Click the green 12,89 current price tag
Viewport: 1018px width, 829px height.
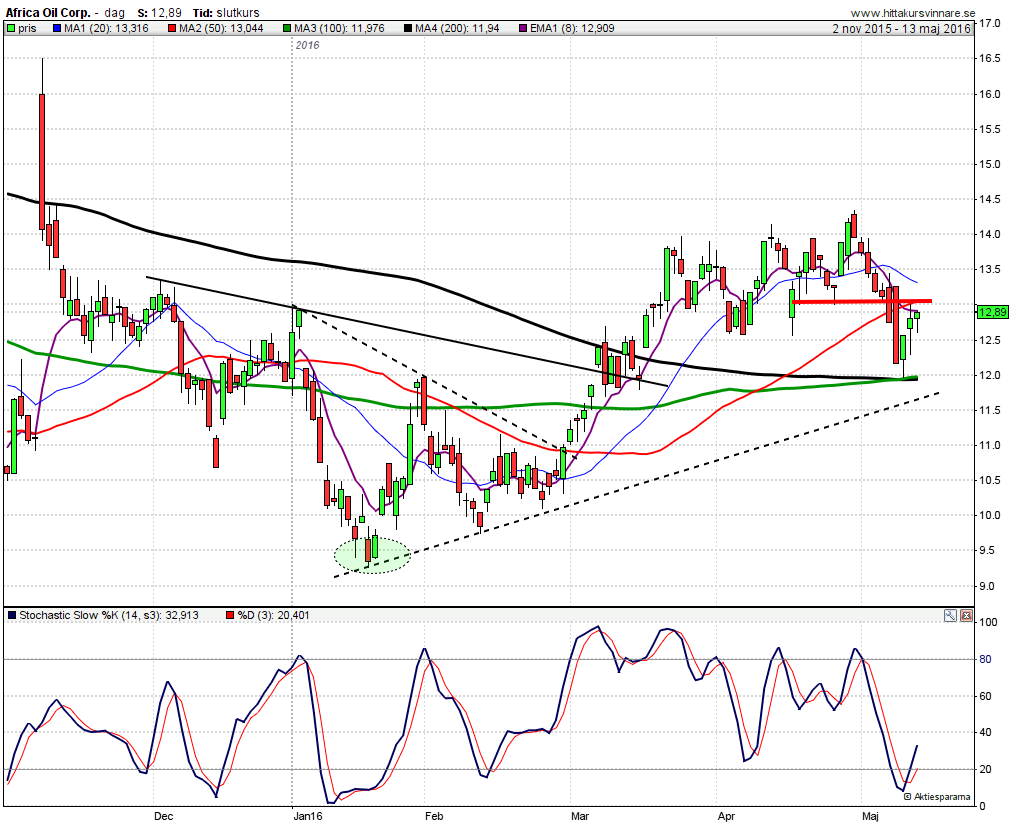tap(992, 313)
